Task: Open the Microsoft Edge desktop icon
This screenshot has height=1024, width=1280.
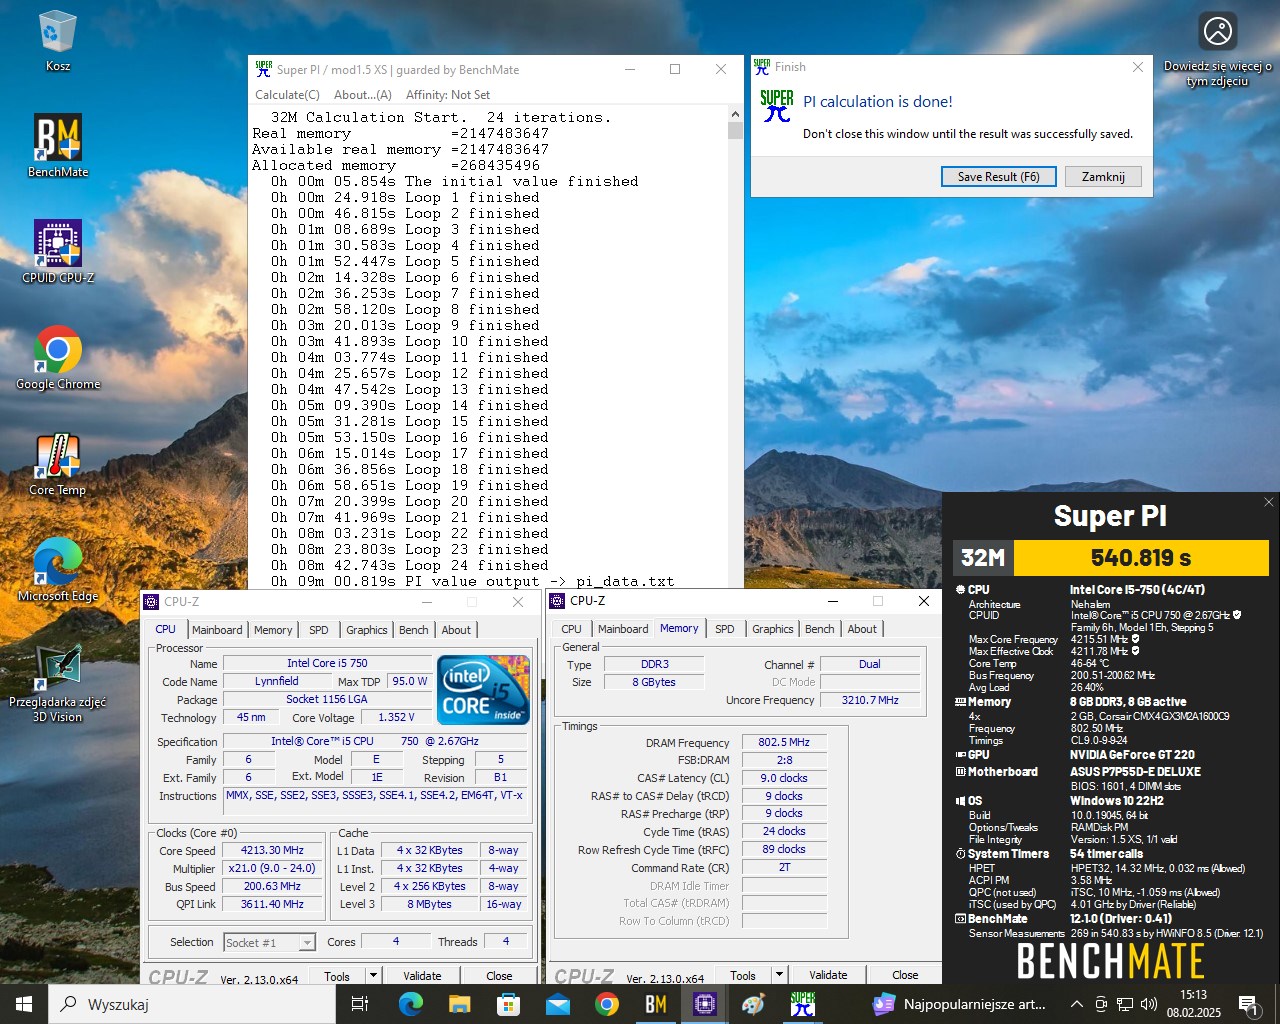Action: click(x=58, y=570)
